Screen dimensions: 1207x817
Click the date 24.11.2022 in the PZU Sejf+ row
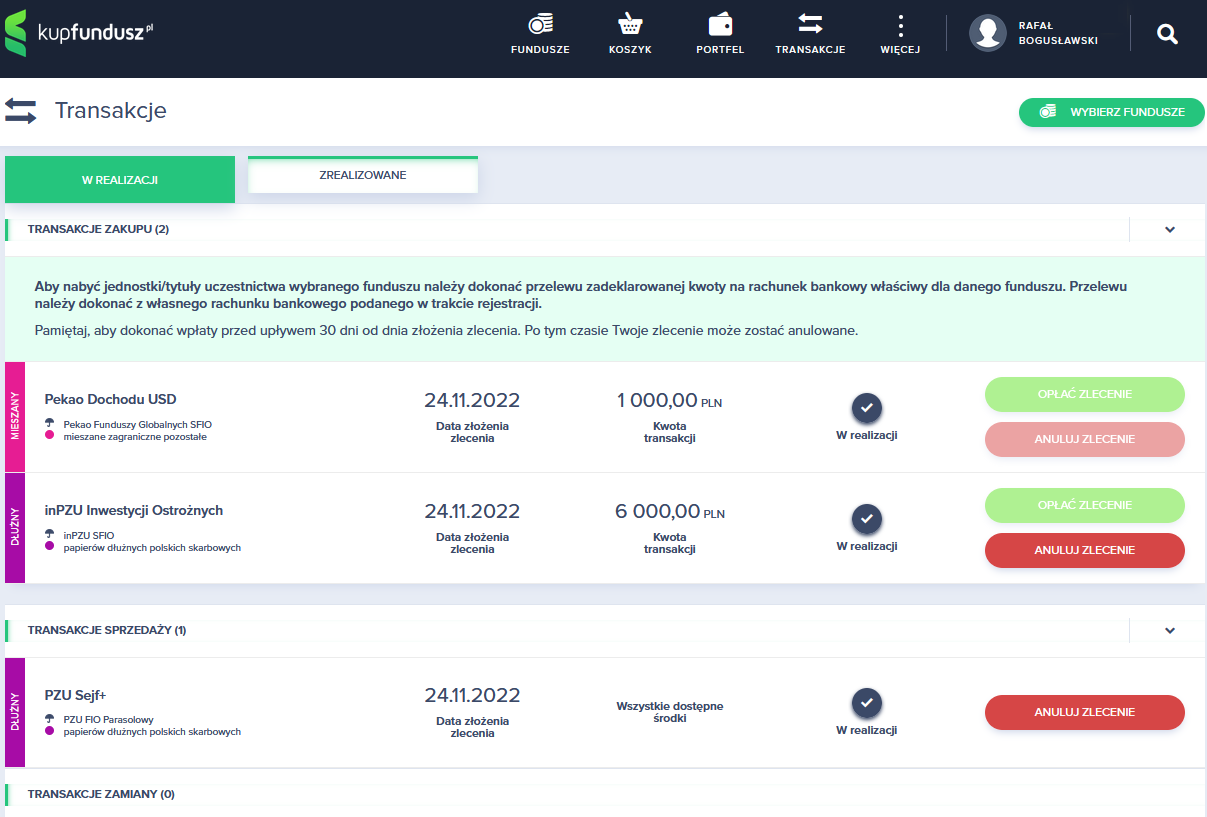[472, 696]
